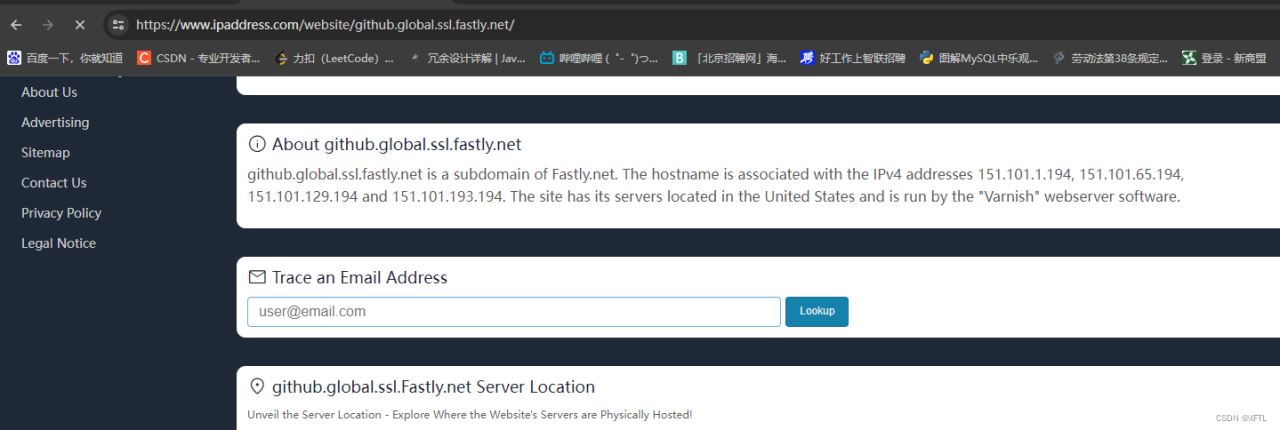This screenshot has height=430, width=1280.
Task: Open the login bookmark at bar end
Action: [1224, 58]
